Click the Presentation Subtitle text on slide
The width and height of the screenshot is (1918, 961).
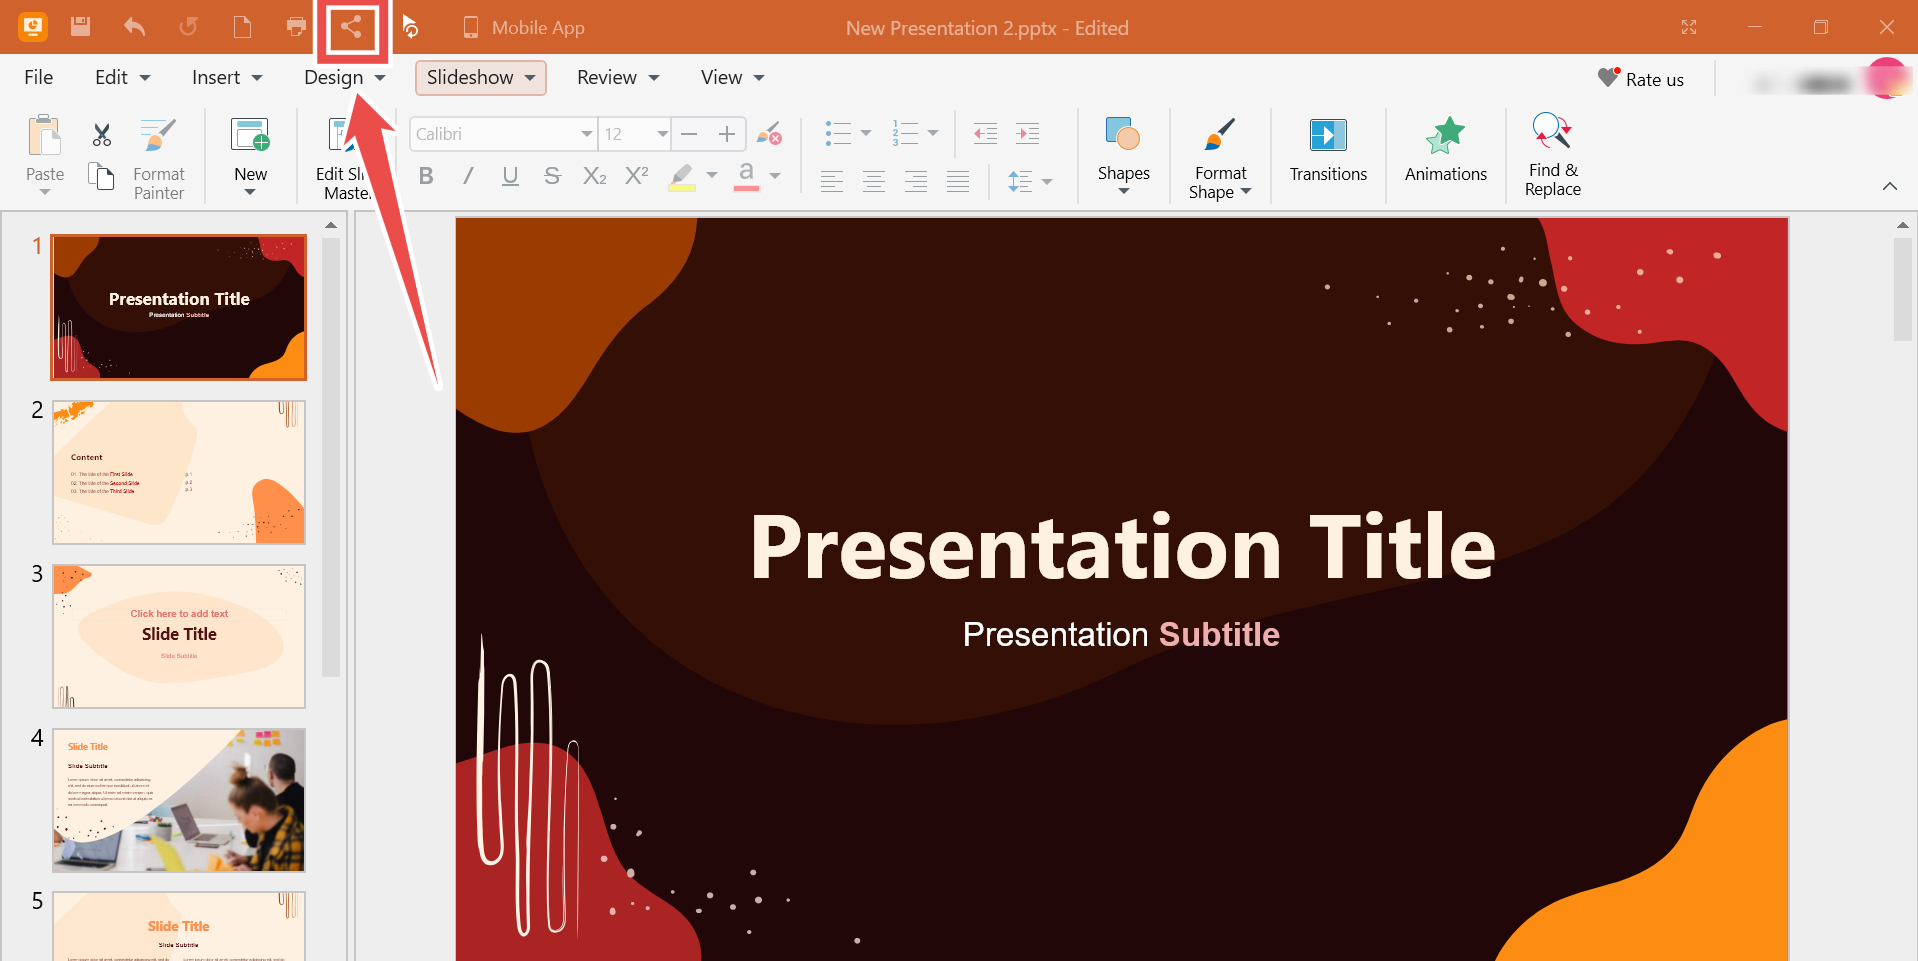(1121, 634)
